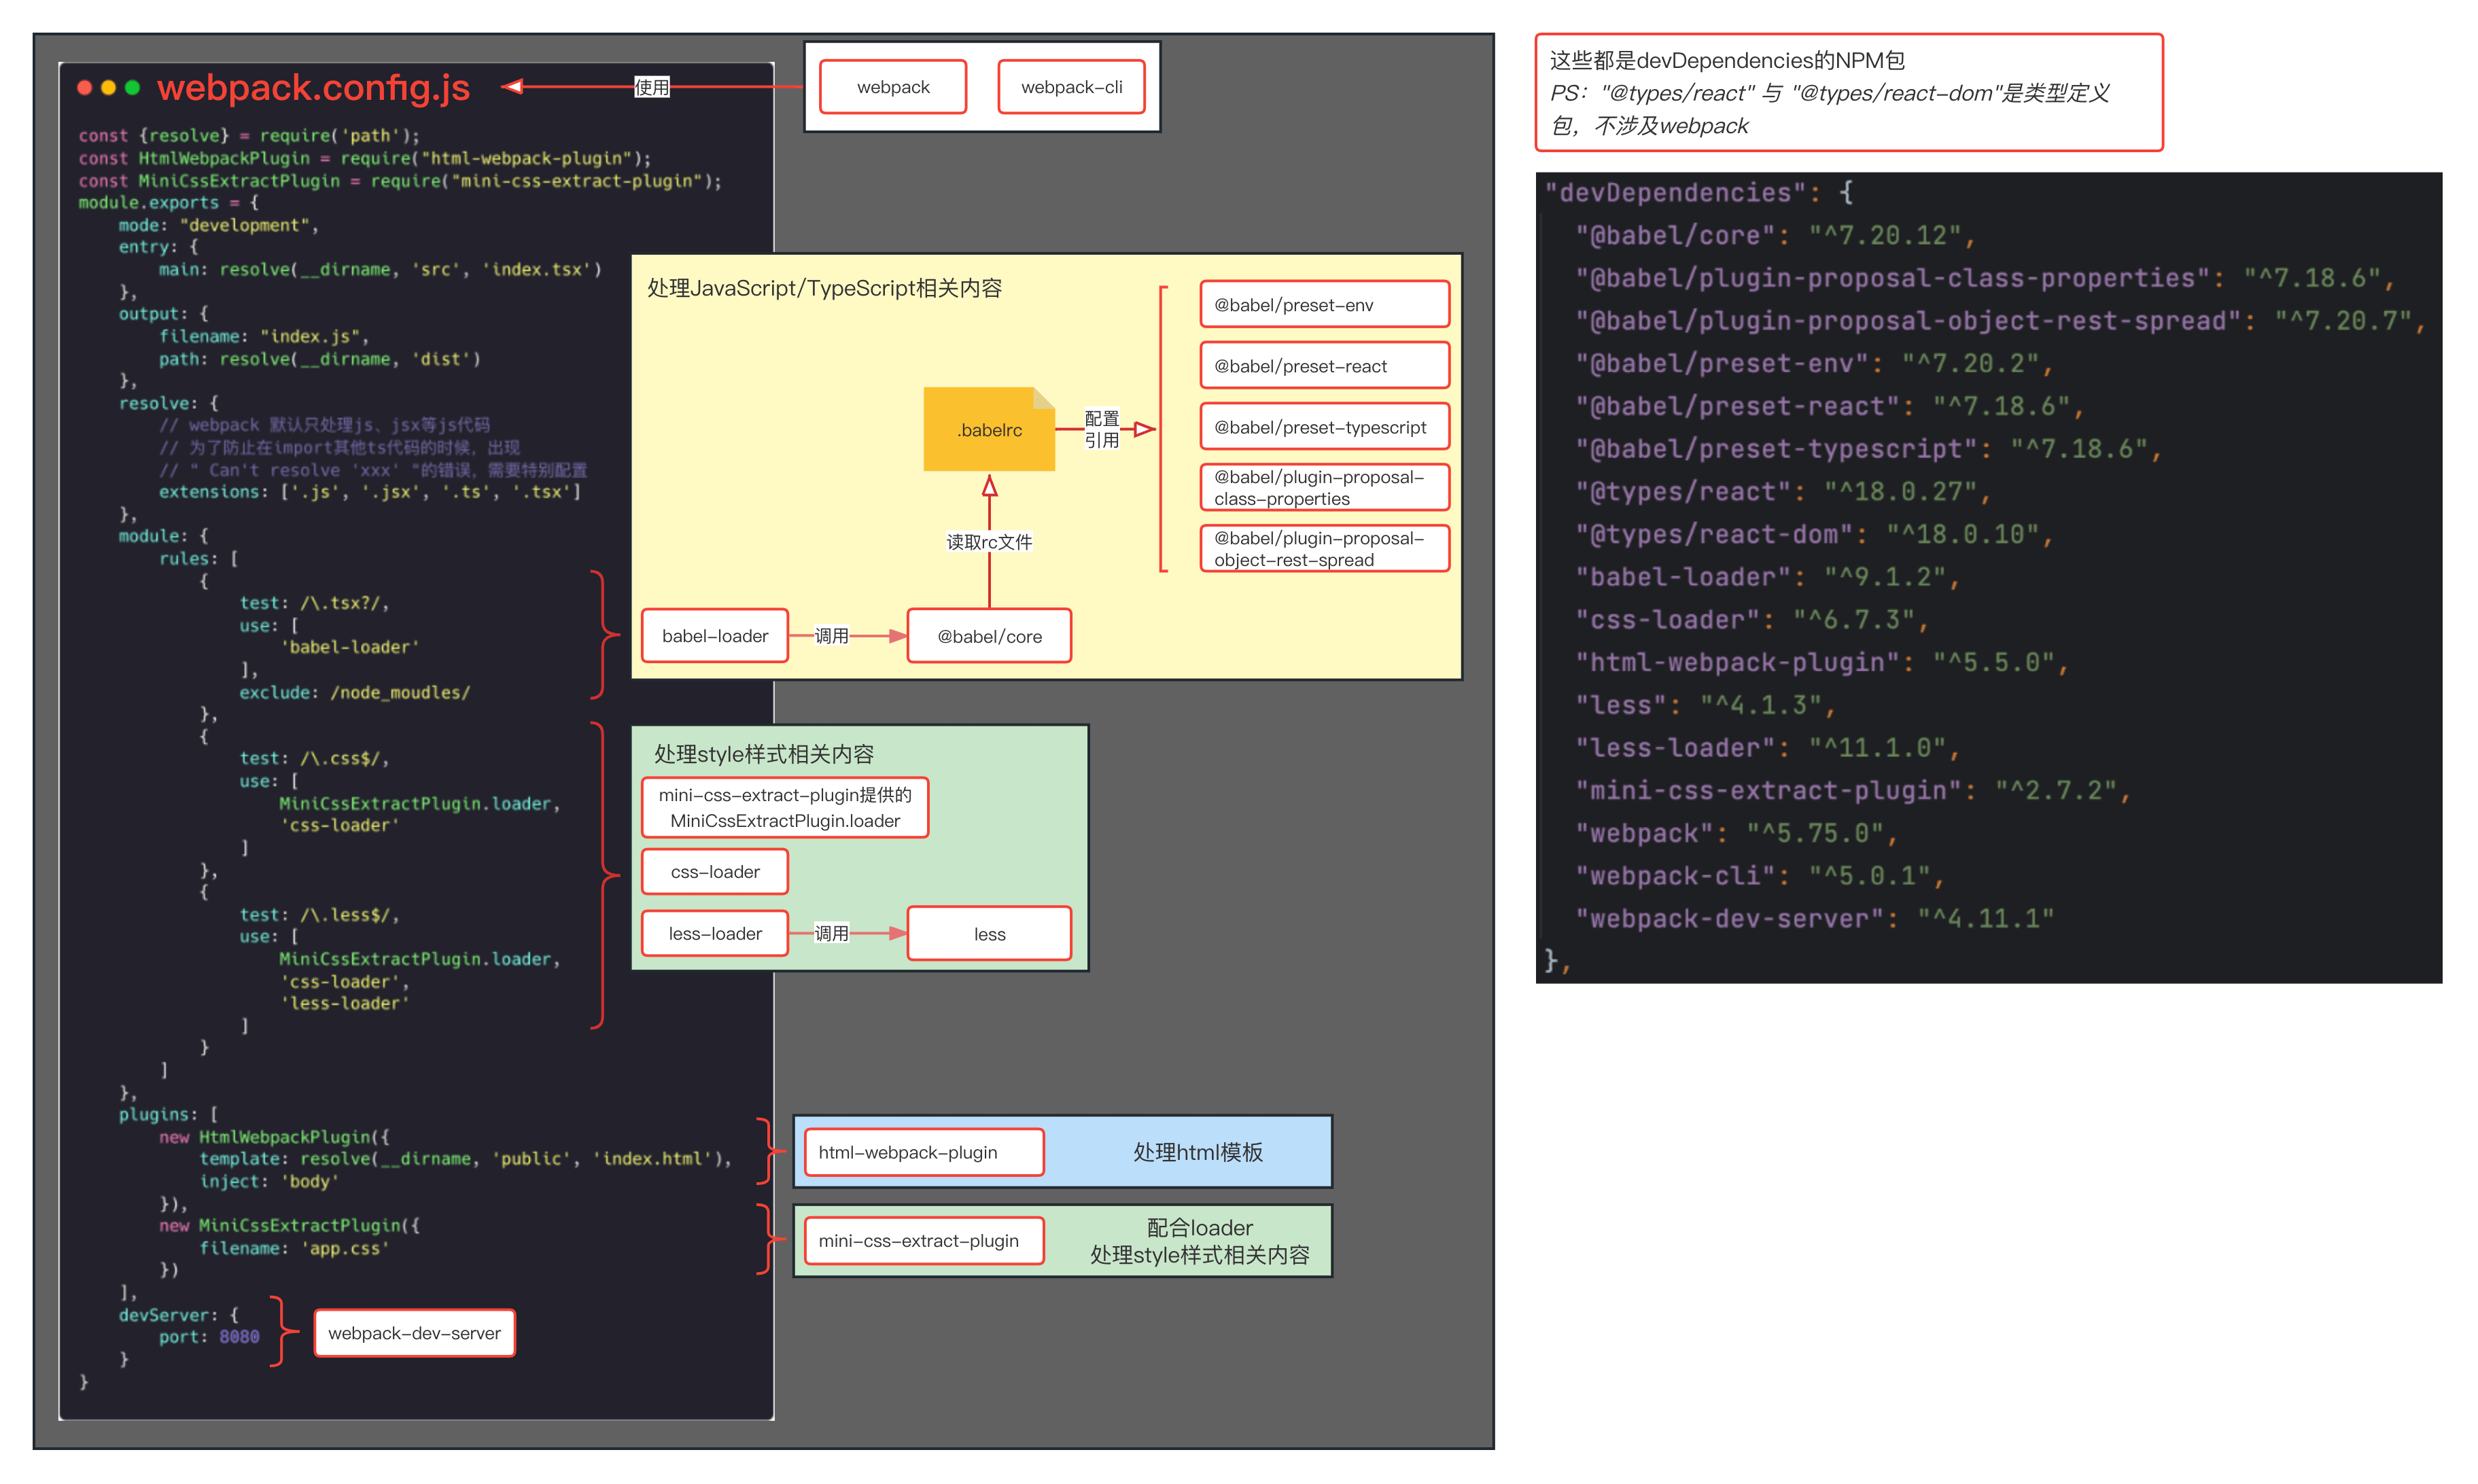2478x1484 pixels.
Task: Click the webpack.config.js title
Action: click(313, 88)
